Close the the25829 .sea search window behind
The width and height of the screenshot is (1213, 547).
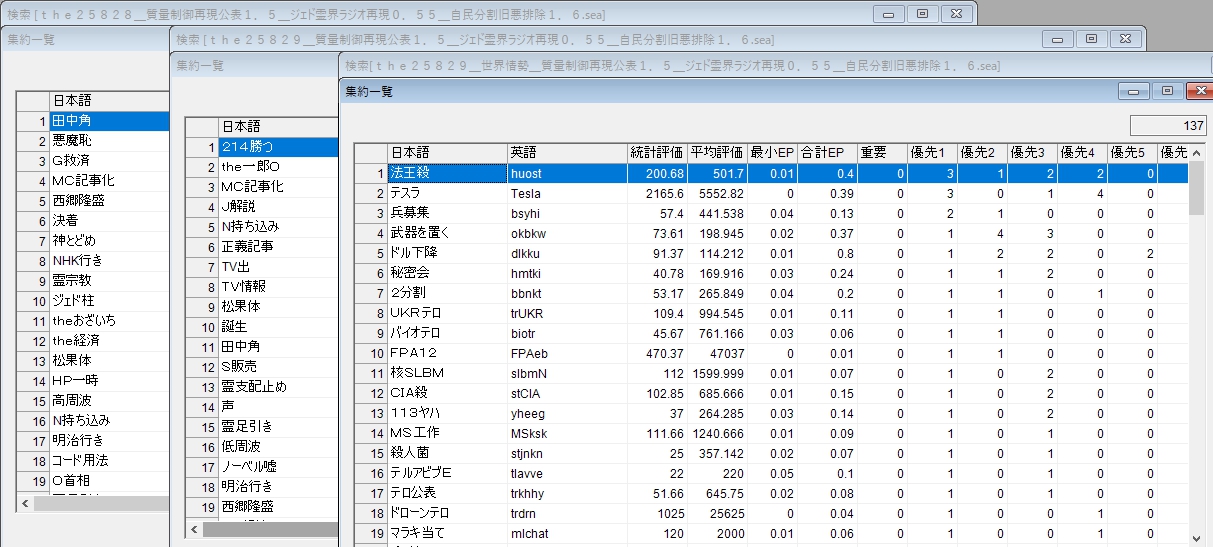point(1125,39)
